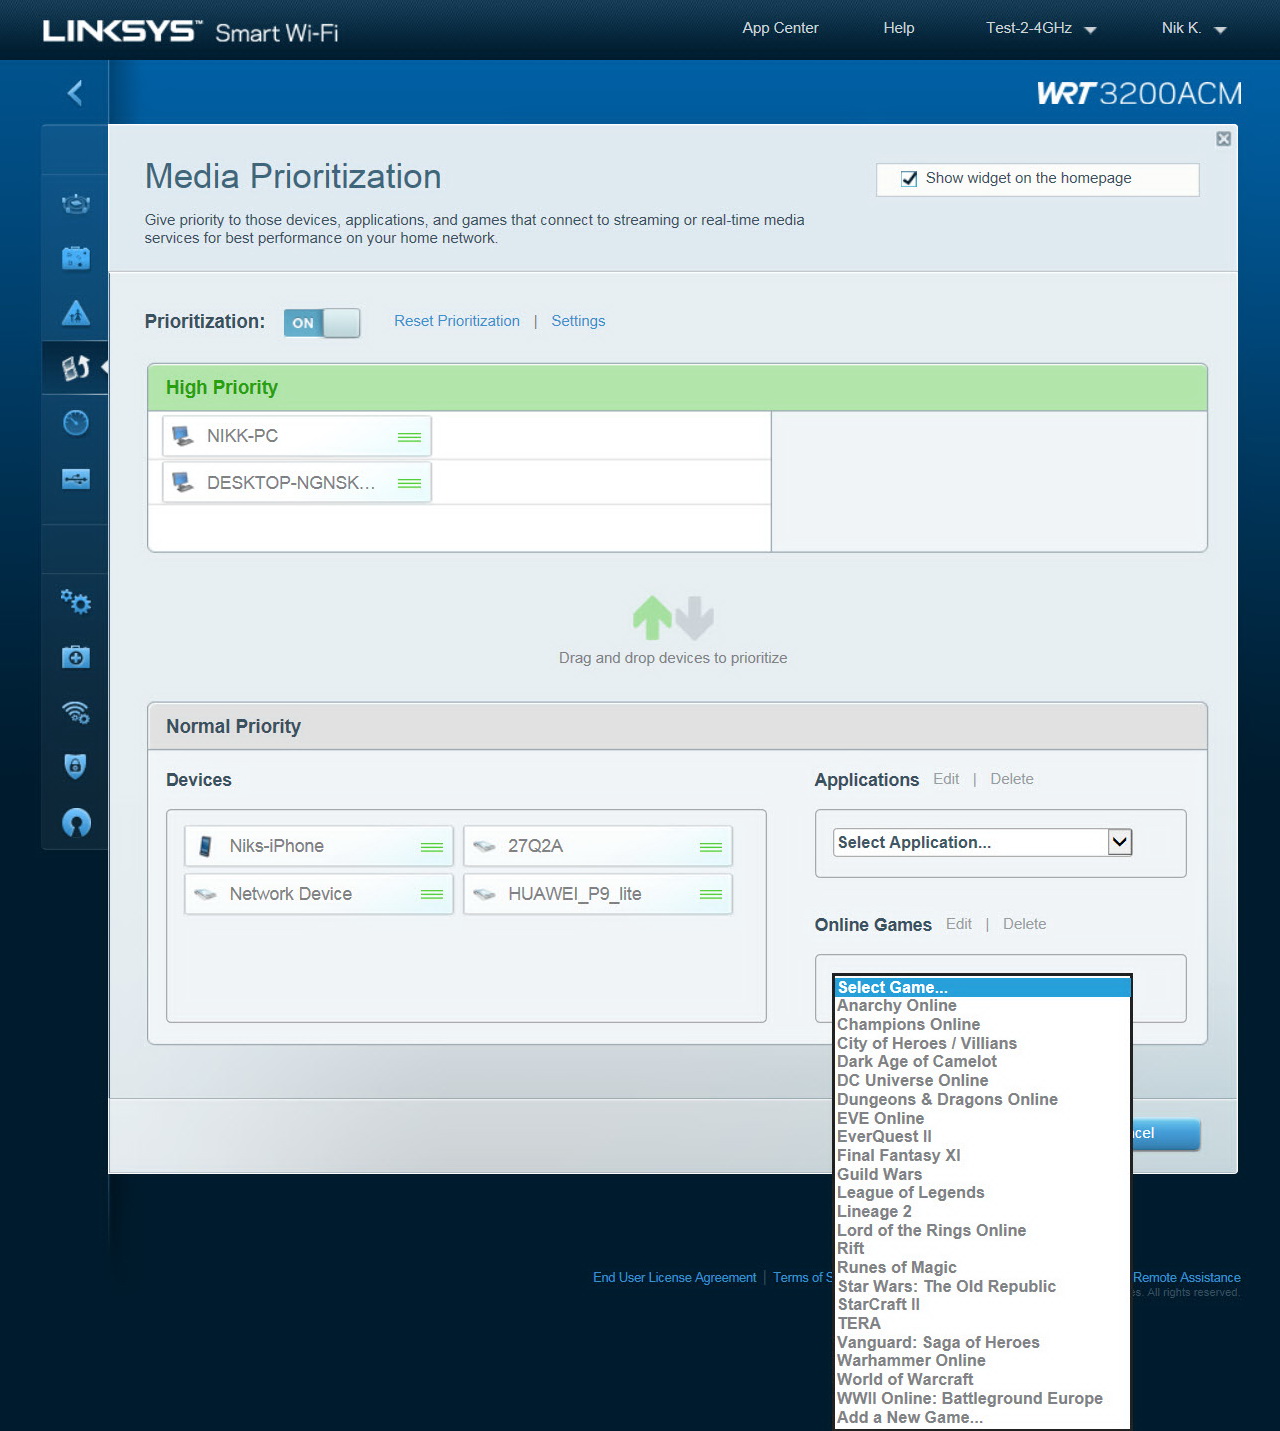Select StarCraft II from game list
1280x1431 pixels.
(x=983, y=1304)
